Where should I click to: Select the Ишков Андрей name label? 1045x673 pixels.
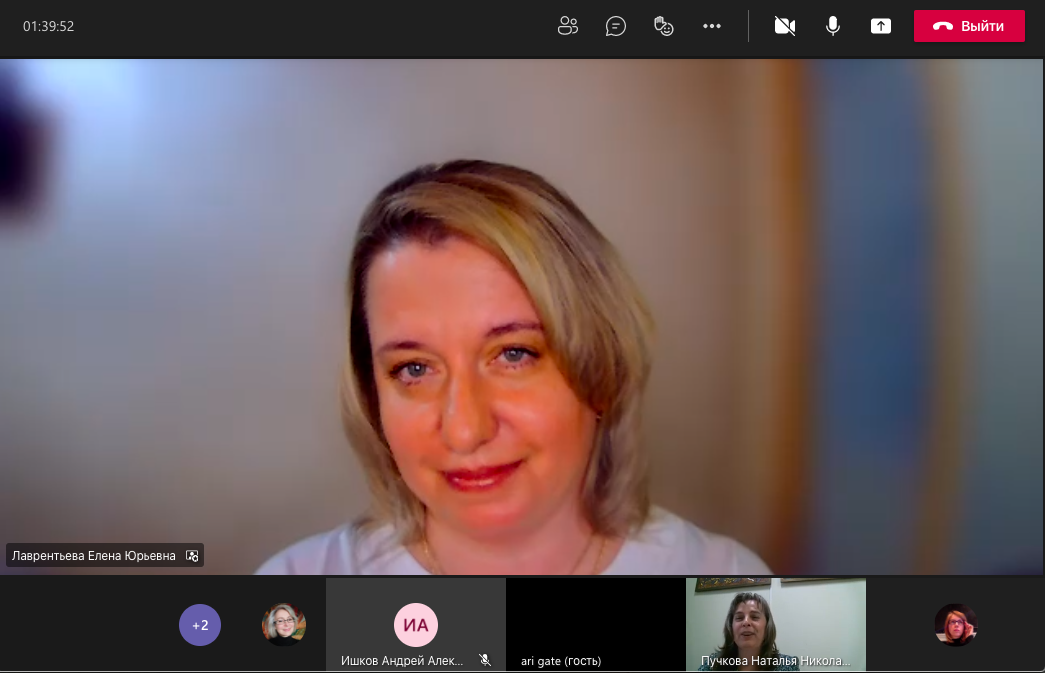pyautogui.click(x=402, y=660)
